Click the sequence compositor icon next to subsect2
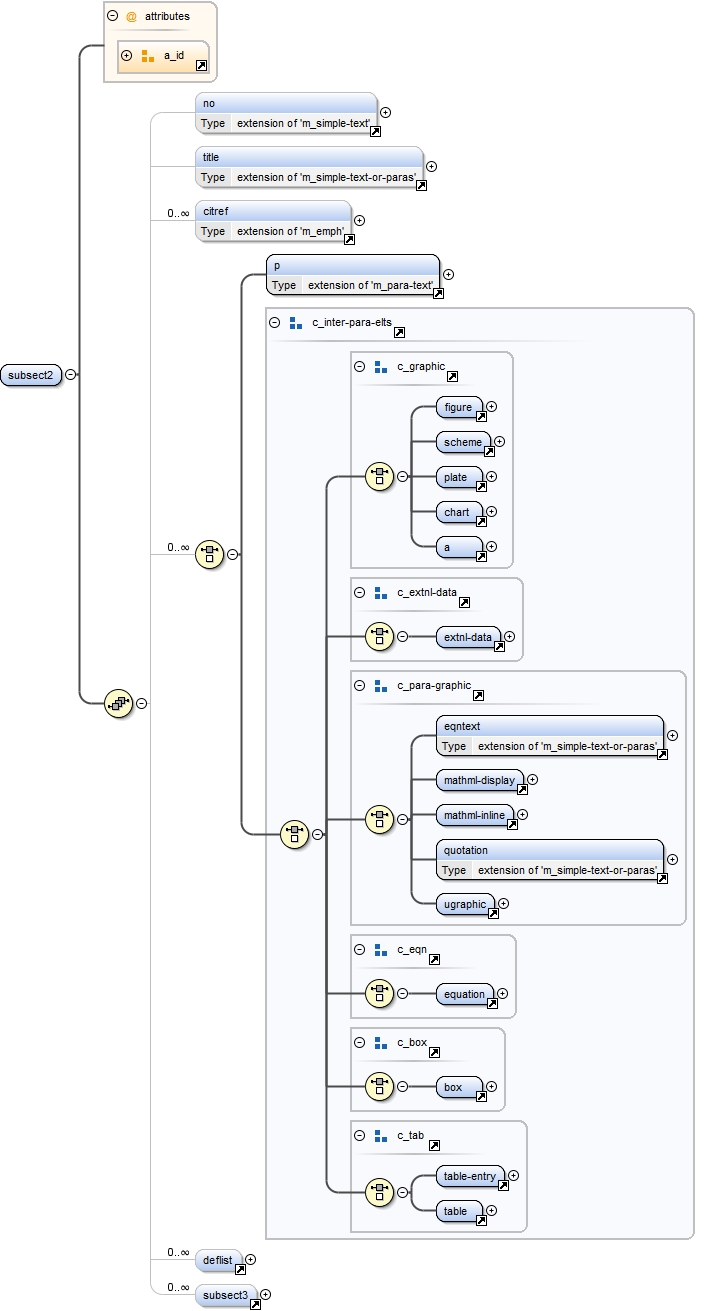This screenshot has width=712, height=1311. pos(119,704)
